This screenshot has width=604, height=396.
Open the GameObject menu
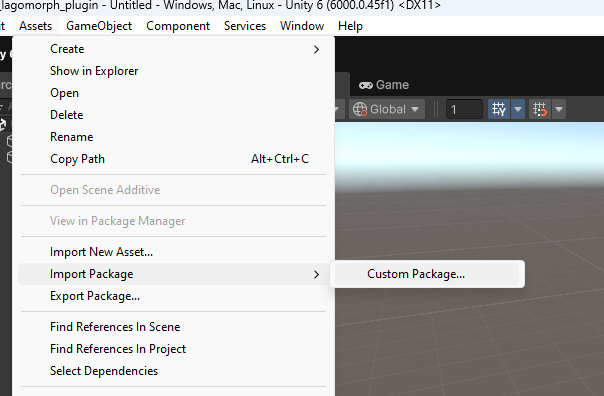pyautogui.click(x=99, y=26)
